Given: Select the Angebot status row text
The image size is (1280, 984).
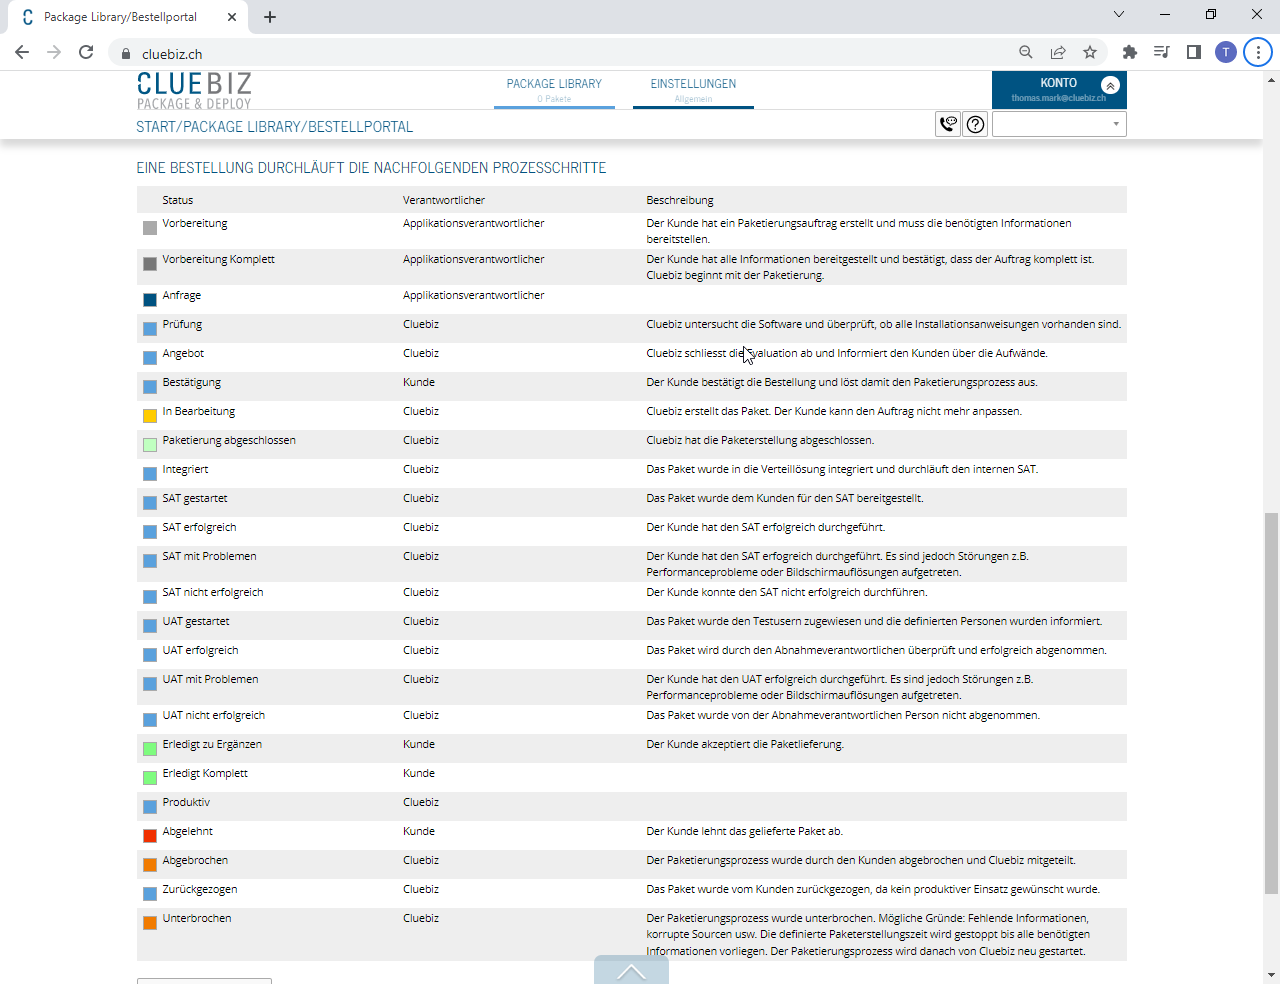Looking at the screenshot, I should (x=183, y=353).
